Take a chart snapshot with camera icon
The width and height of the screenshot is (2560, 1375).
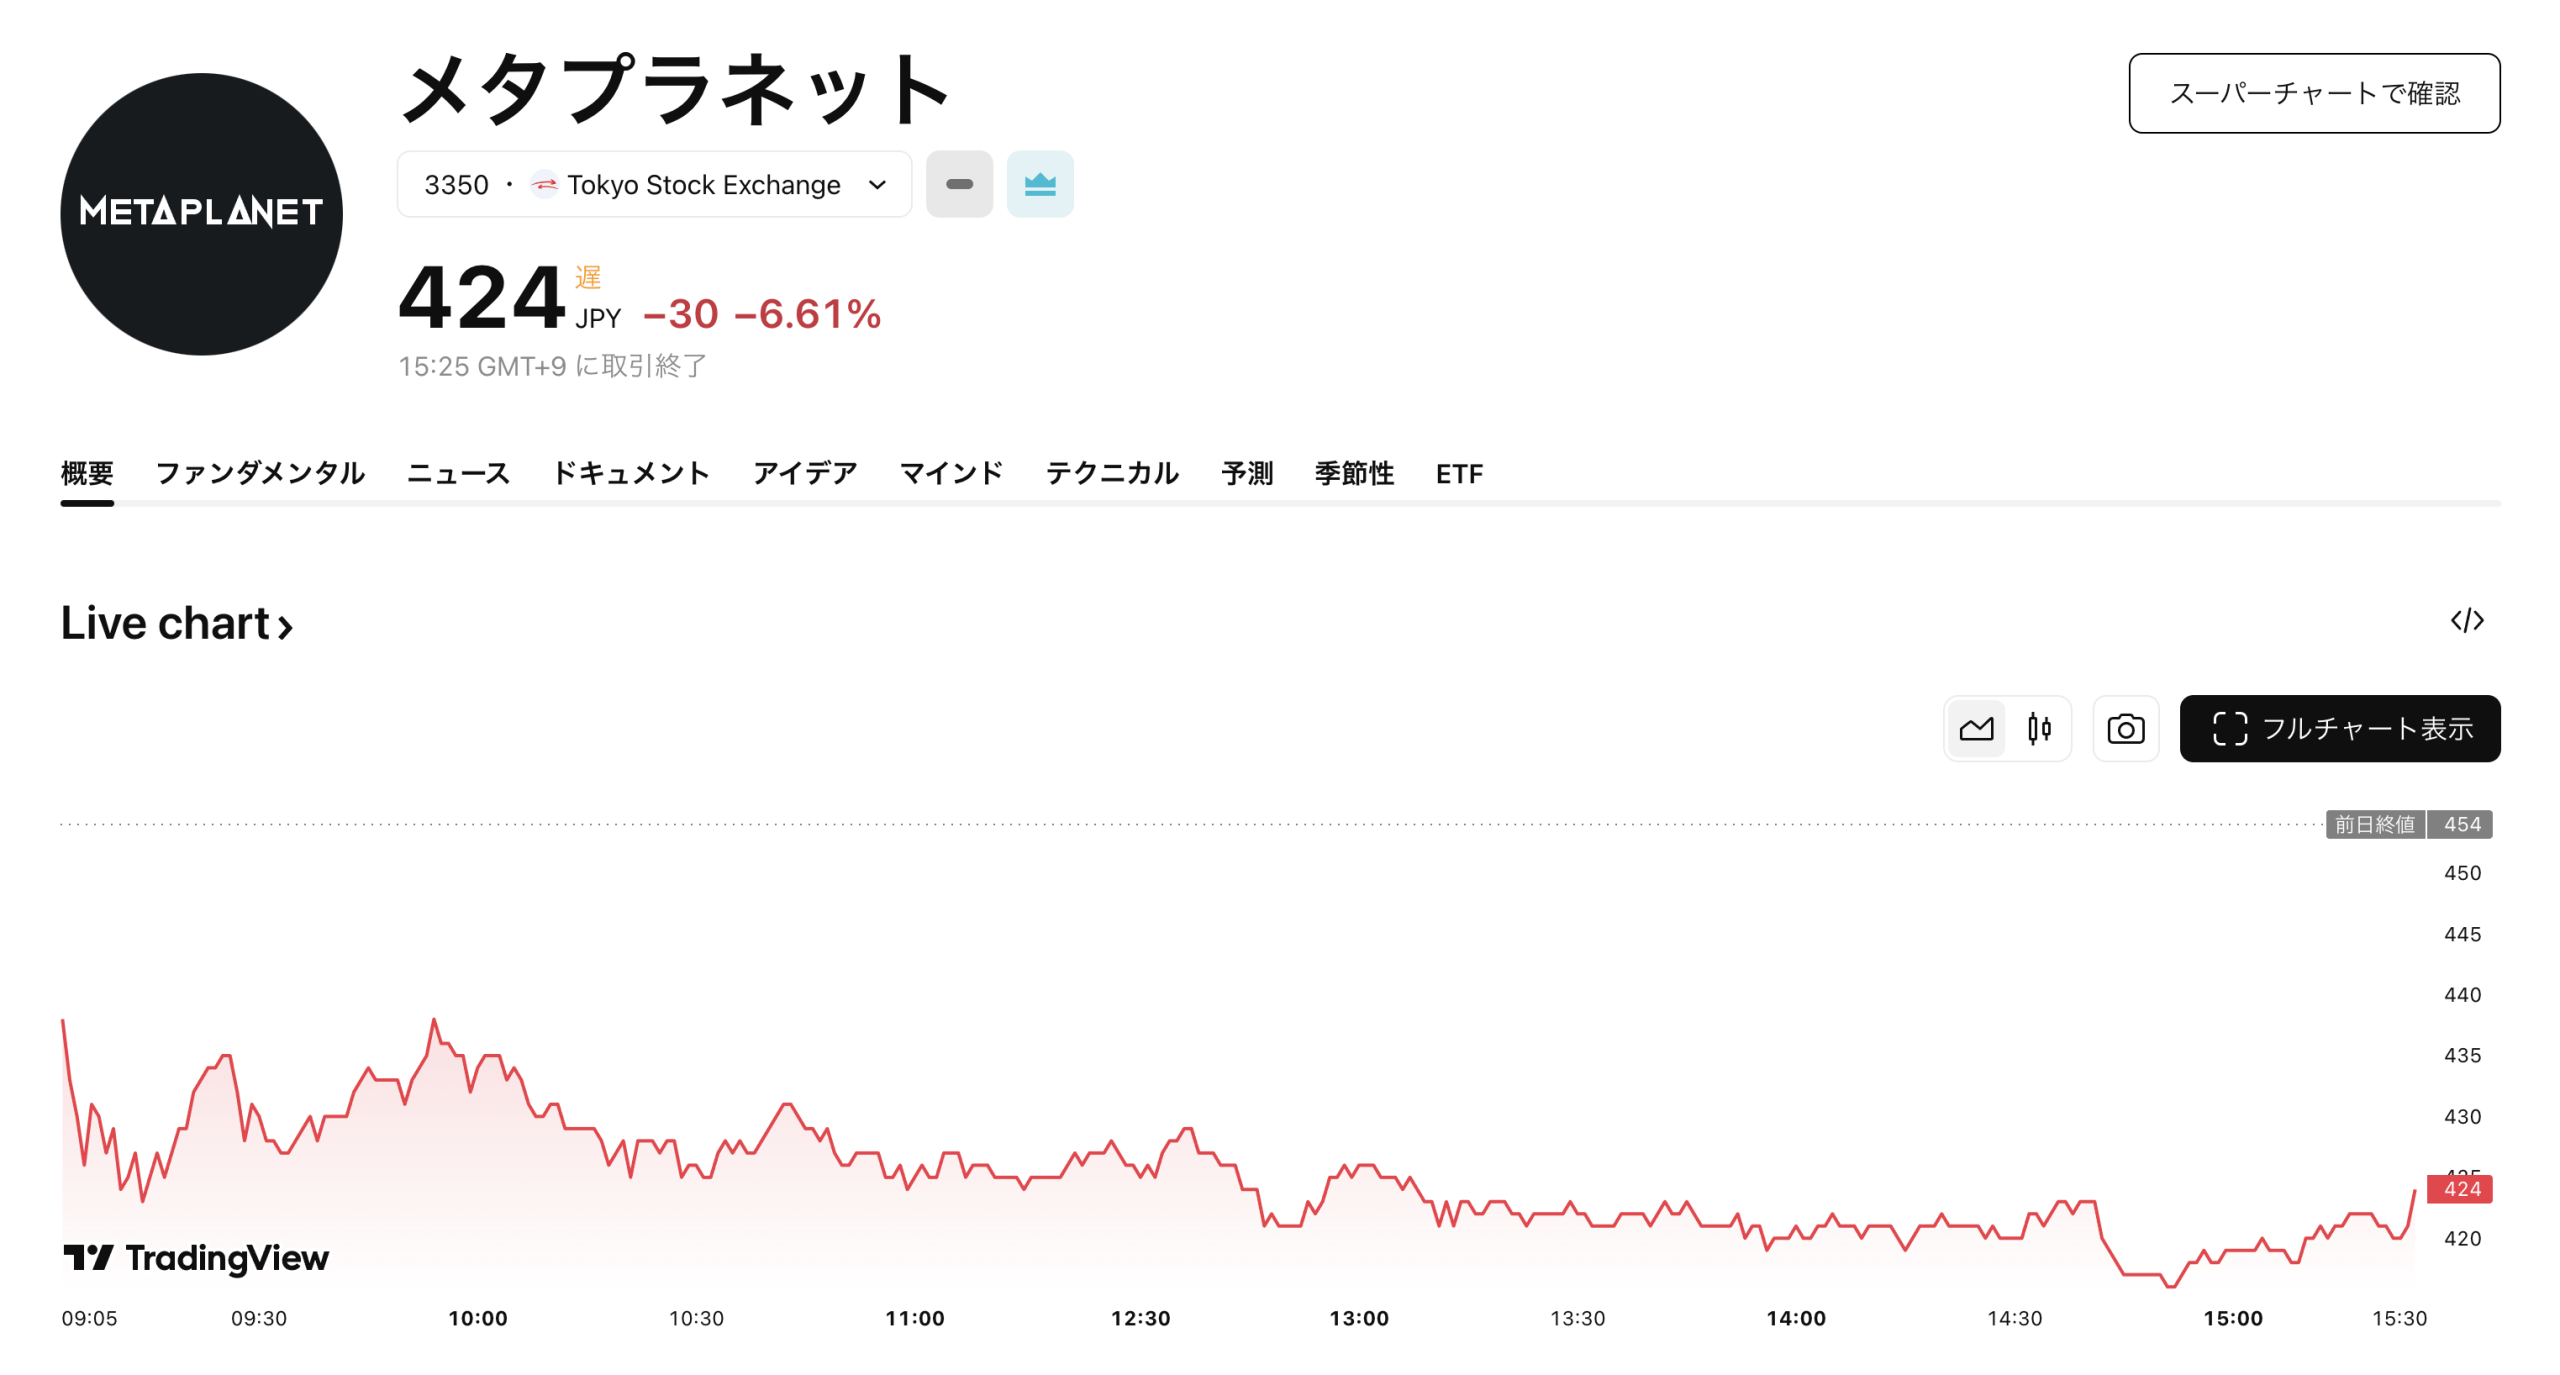pyautogui.click(x=2124, y=728)
